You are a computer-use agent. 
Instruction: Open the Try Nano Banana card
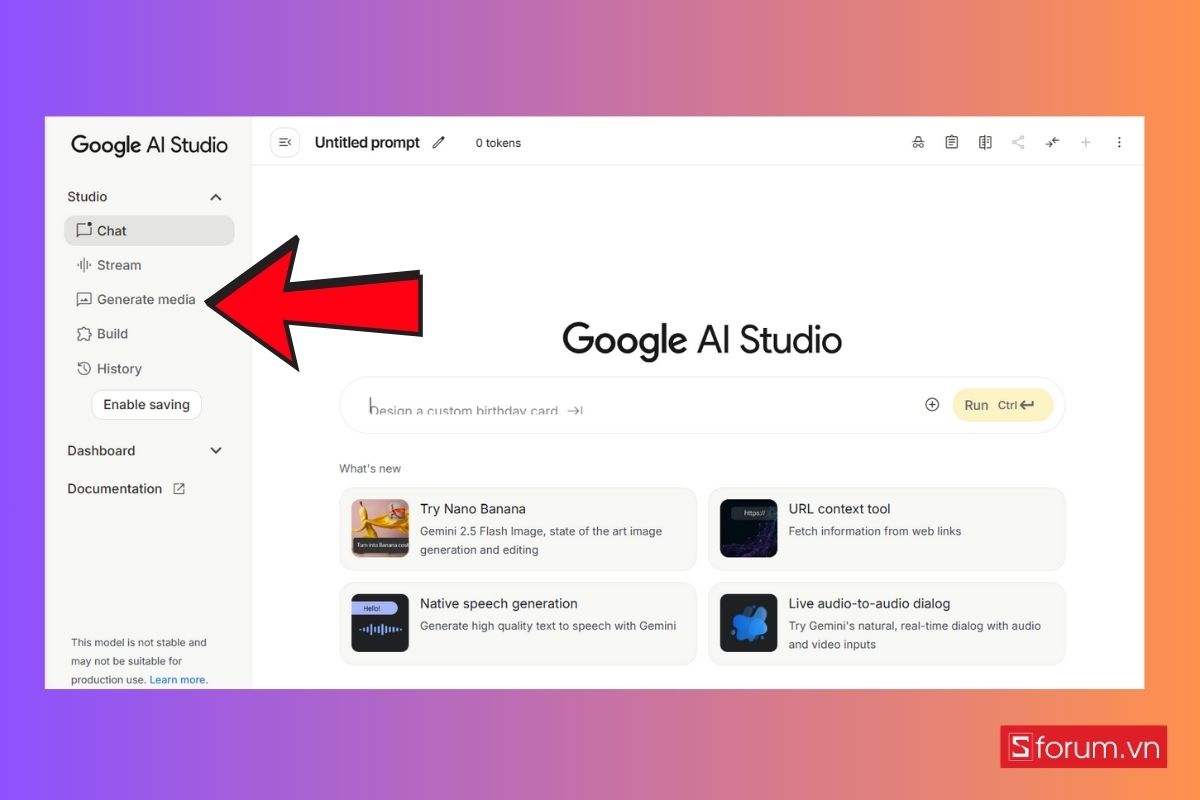pyautogui.click(x=518, y=528)
